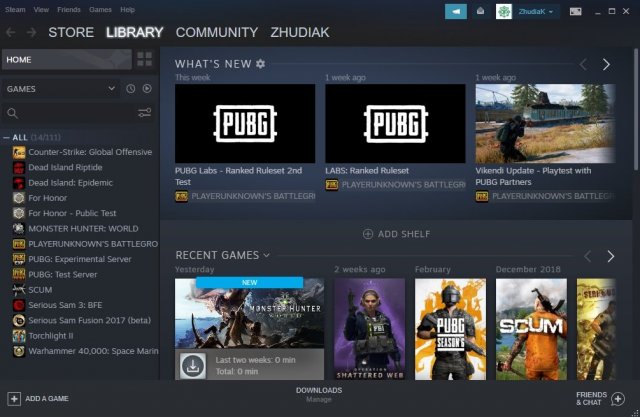
Task: Open the Help menu
Action: tap(127, 9)
